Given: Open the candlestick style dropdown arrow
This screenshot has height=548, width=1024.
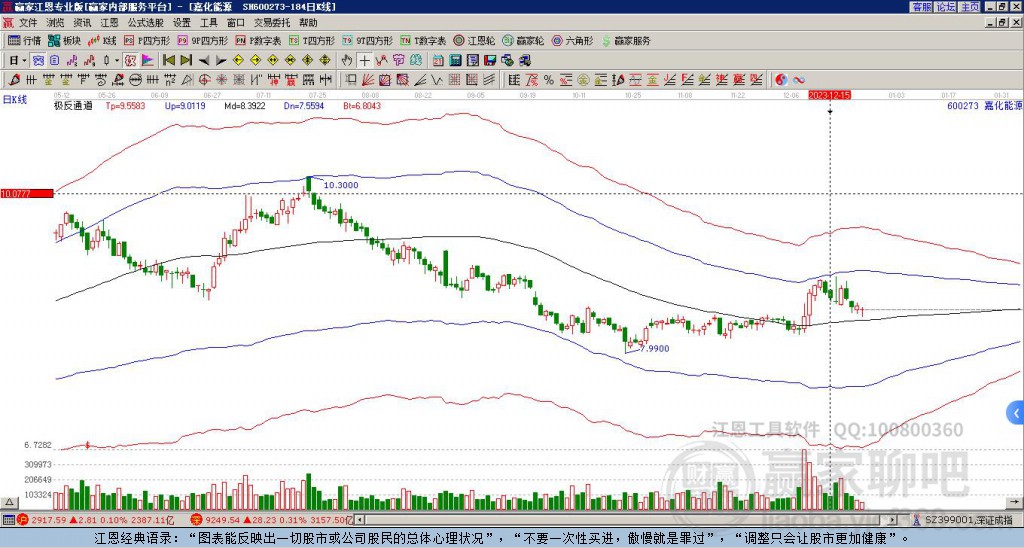Looking at the screenshot, I should pyautogui.click(x=117, y=60).
